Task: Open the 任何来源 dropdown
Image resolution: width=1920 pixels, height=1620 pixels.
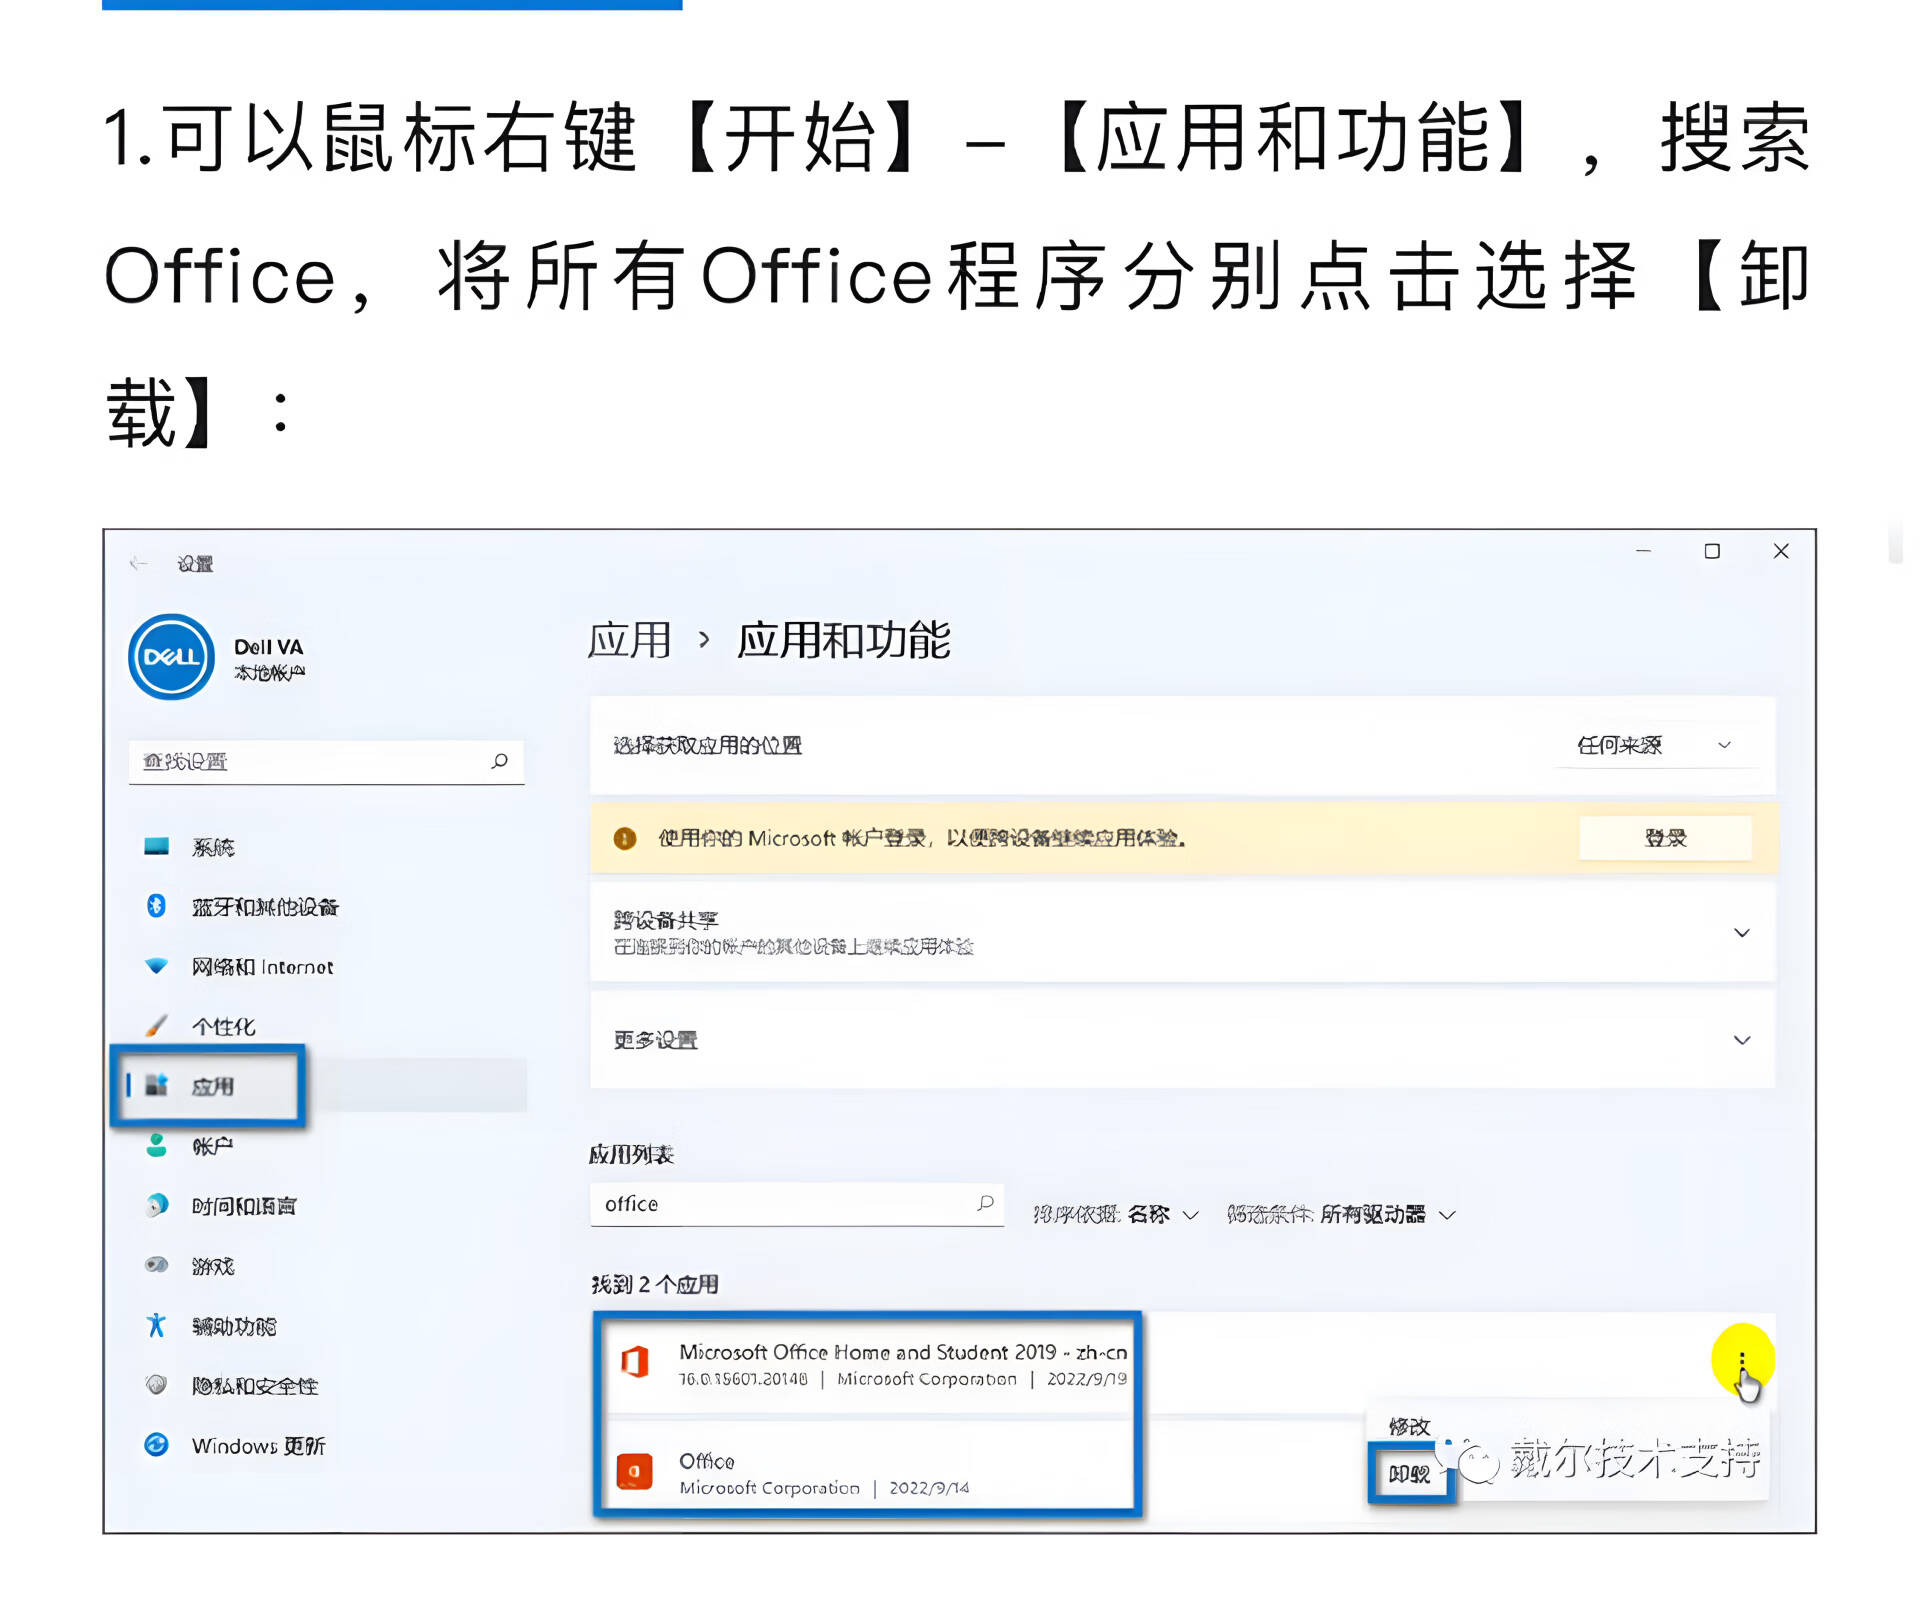Action: tap(1655, 745)
